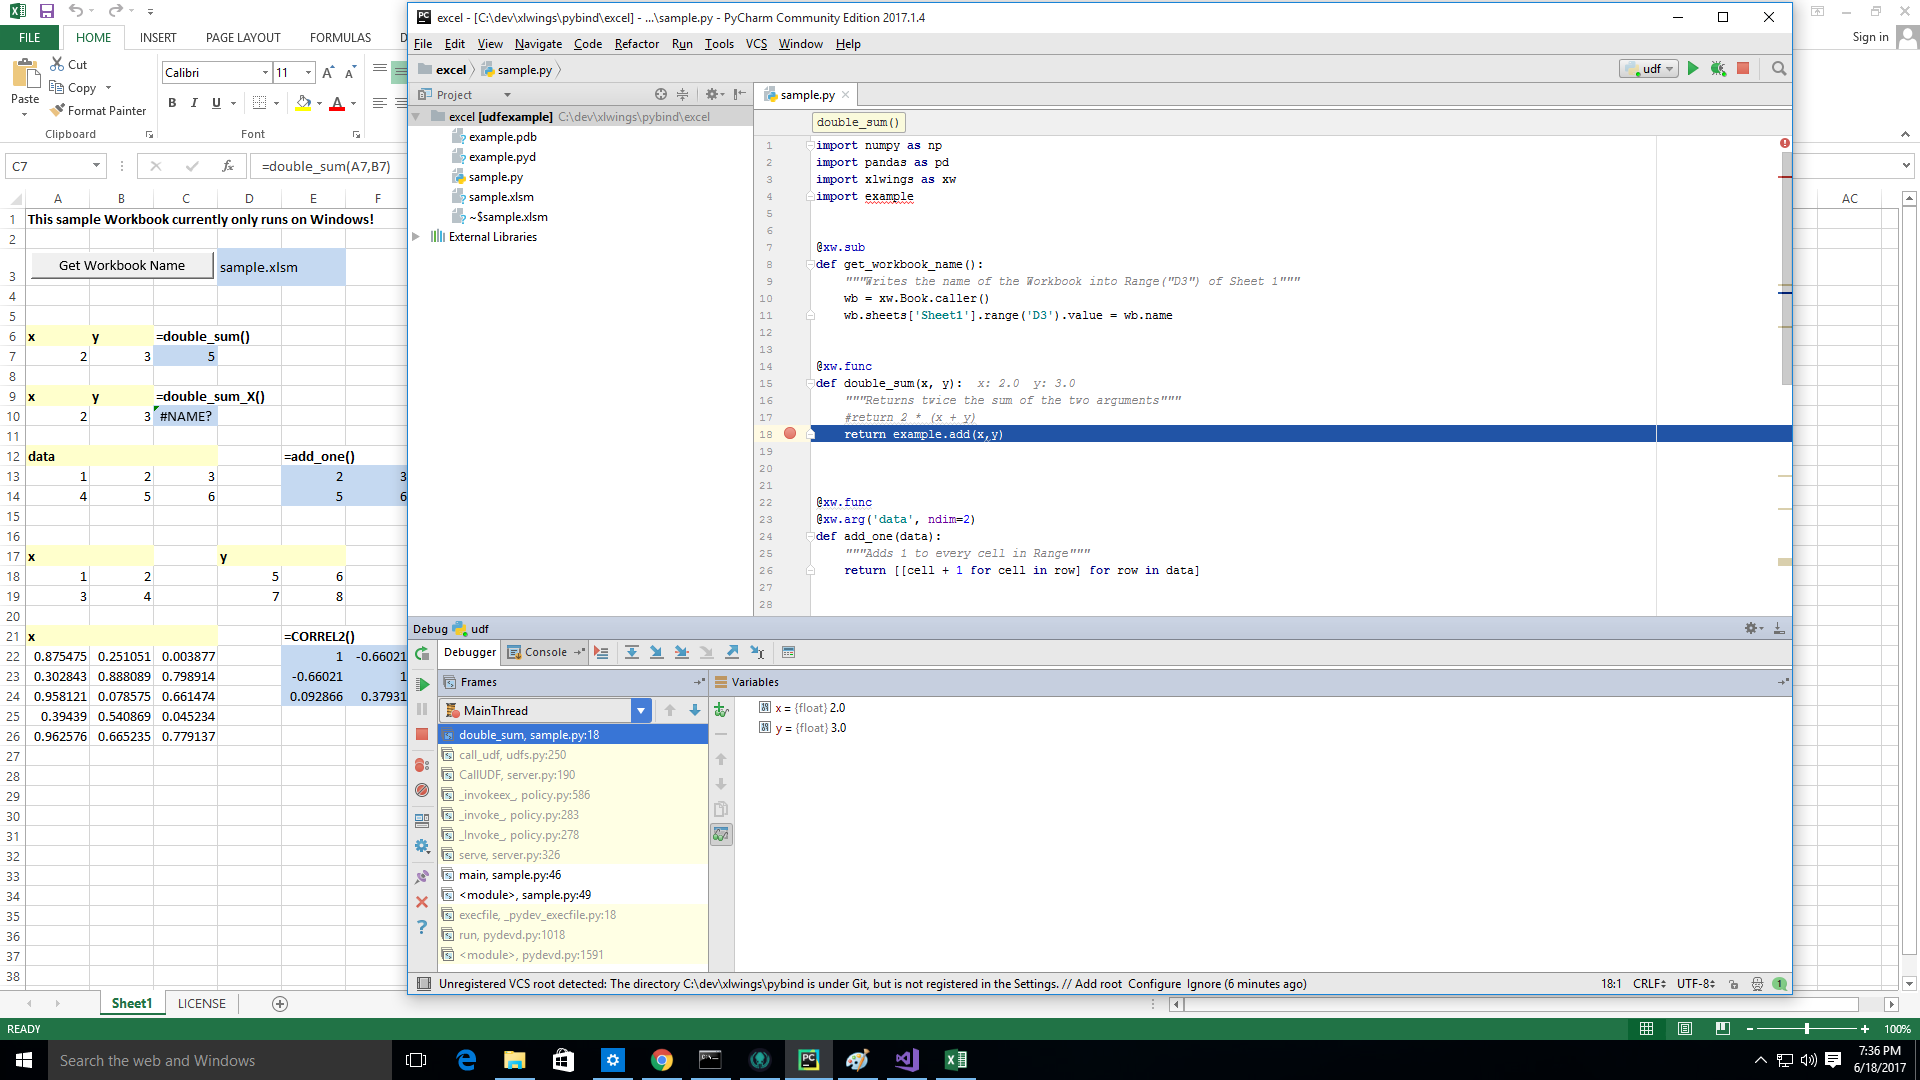
Task: Toggle Bold in Excel ribbon
Action: pyautogui.click(x=172, y=102)
